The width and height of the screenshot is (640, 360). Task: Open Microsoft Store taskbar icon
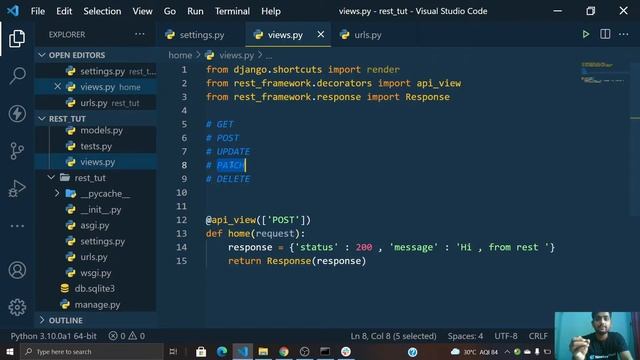point(201,351)
